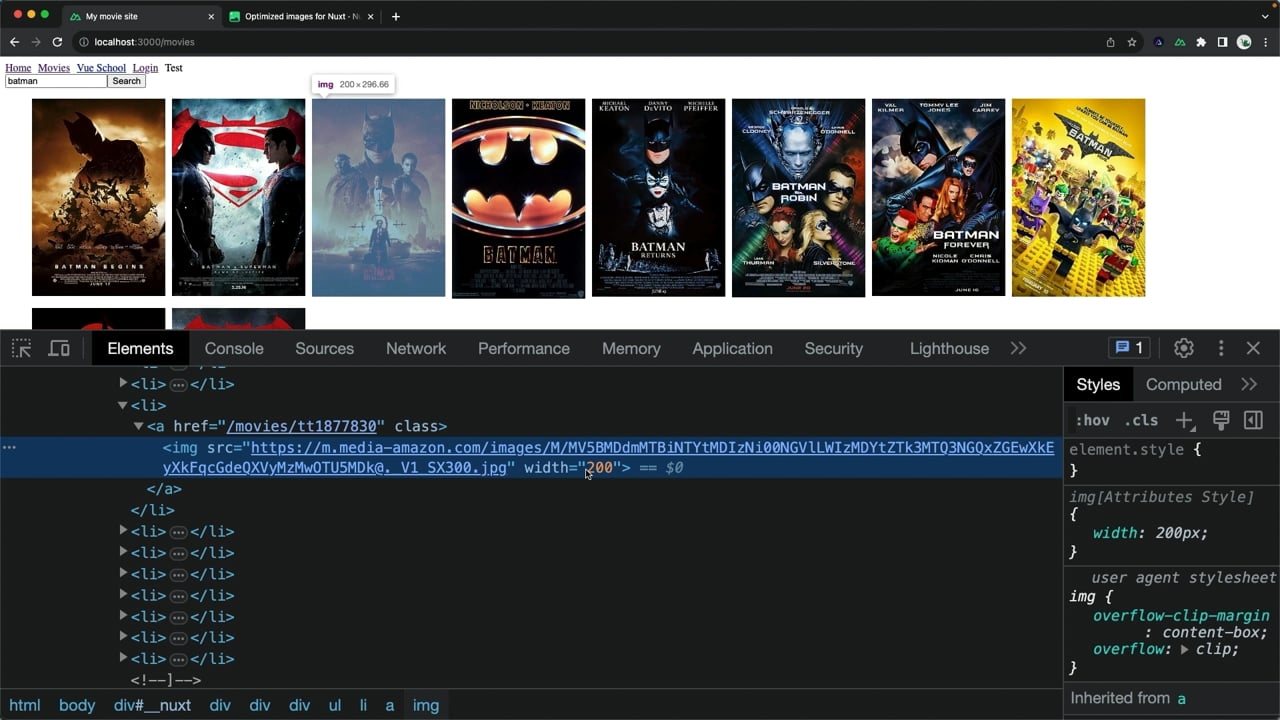Open the LEGO Batman yellow poster

tap(1078, 197)
